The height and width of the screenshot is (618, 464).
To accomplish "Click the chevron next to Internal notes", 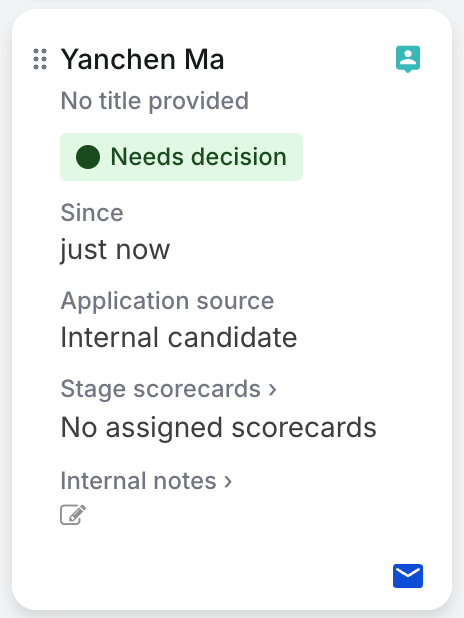I will 227,481.
